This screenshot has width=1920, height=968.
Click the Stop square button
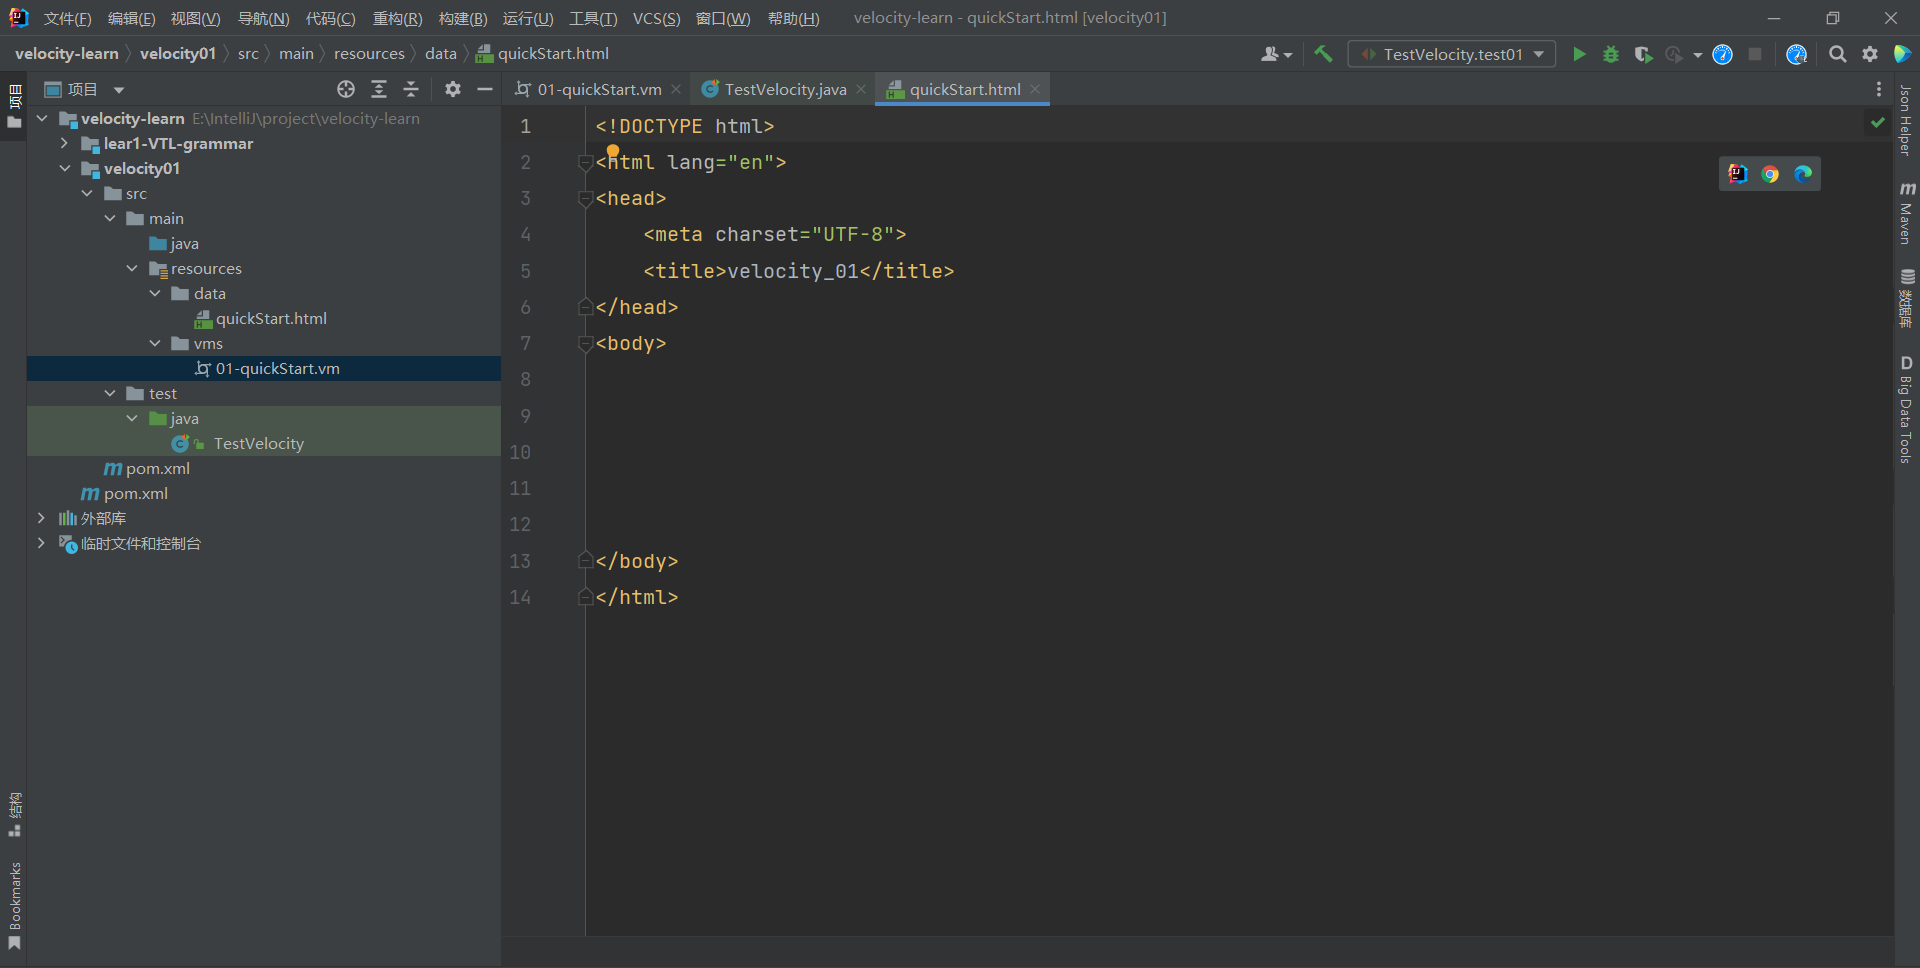[x=1755, y=54]
